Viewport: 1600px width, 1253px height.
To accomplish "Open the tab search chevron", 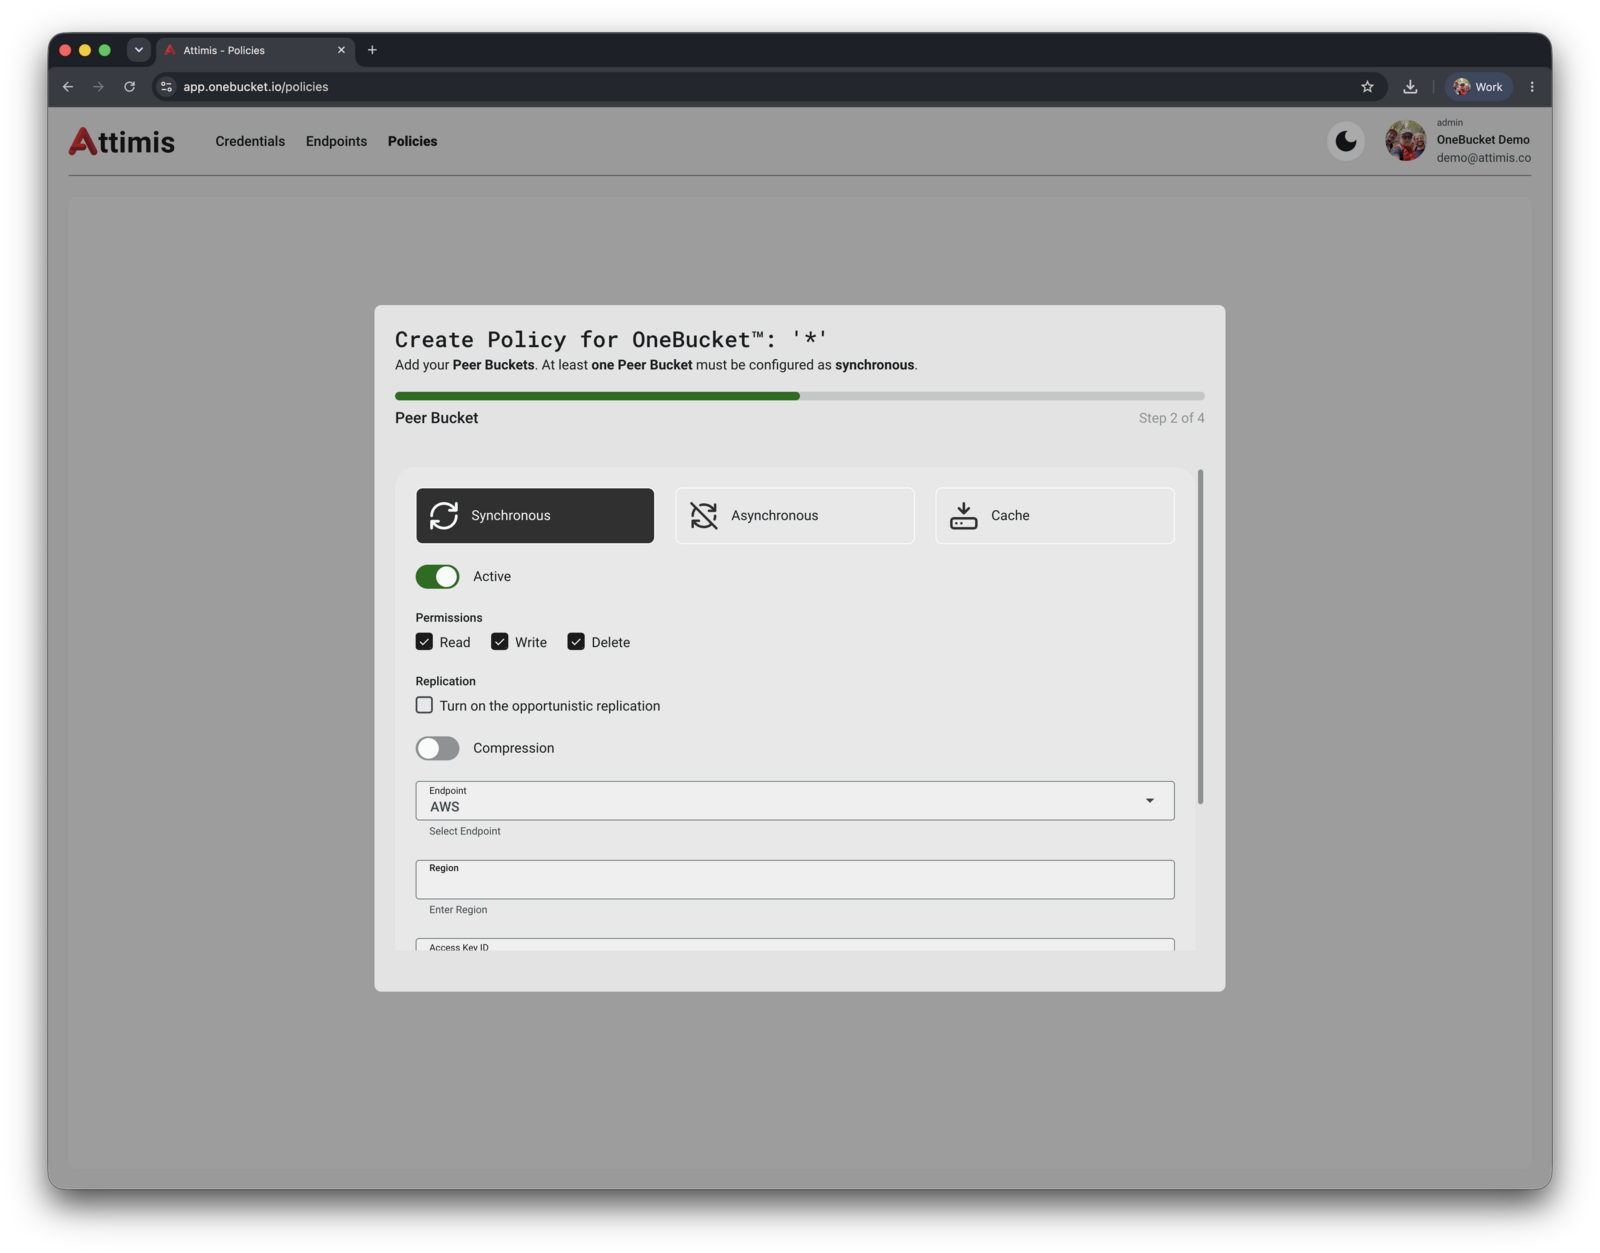I will (139, 50).
